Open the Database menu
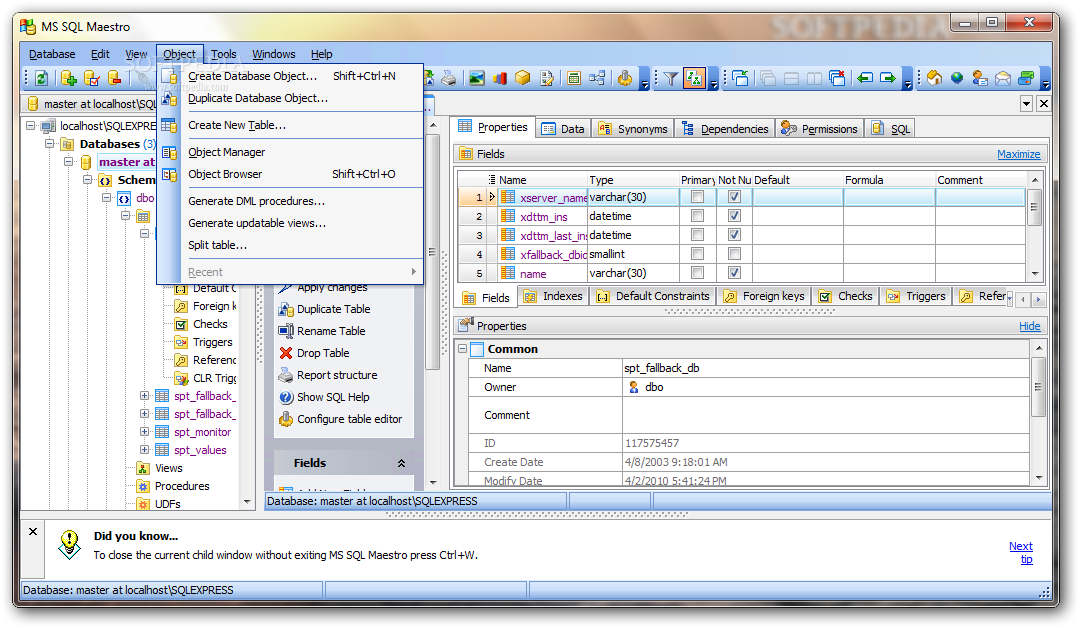 click(52, 54)
